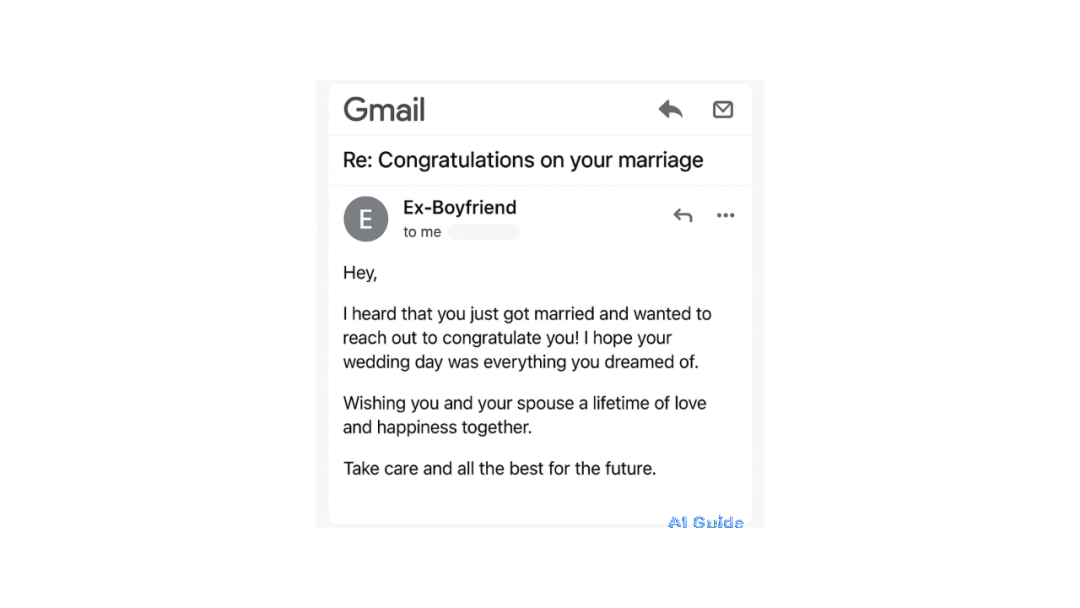
Task: Click "Take care and all the best" closing line
Action: [x=499, y=469]
